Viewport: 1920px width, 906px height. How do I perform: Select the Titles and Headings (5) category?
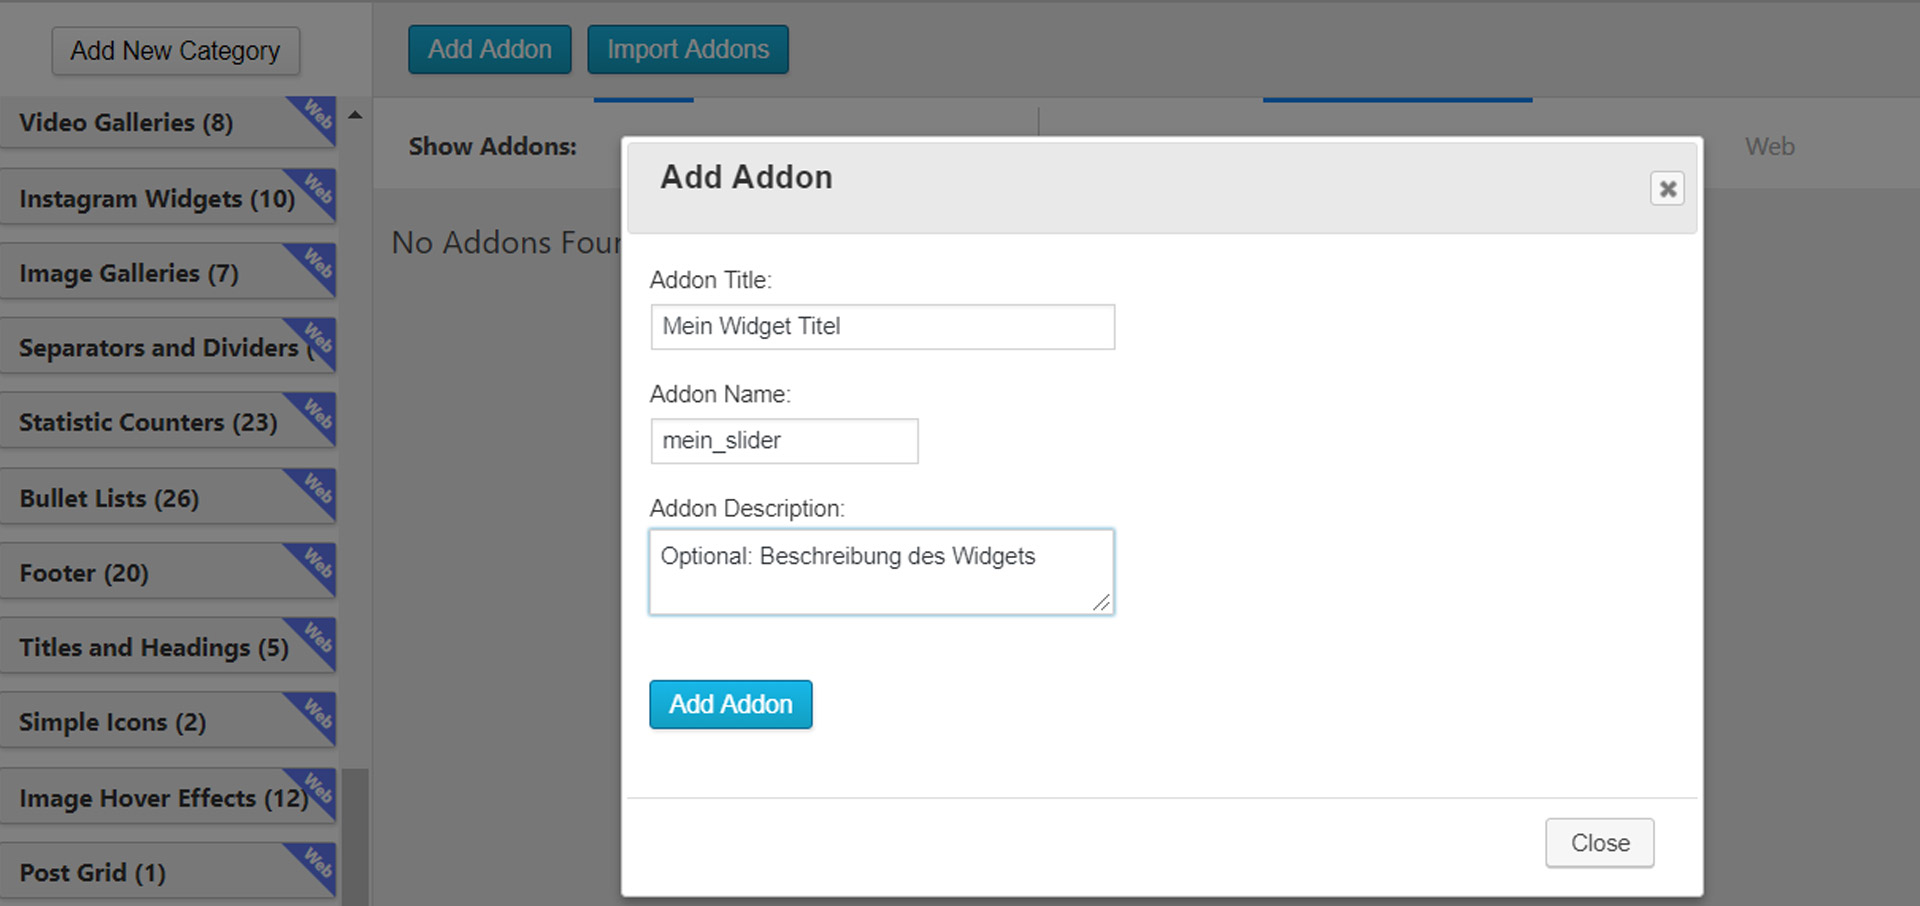pos(168,647)
